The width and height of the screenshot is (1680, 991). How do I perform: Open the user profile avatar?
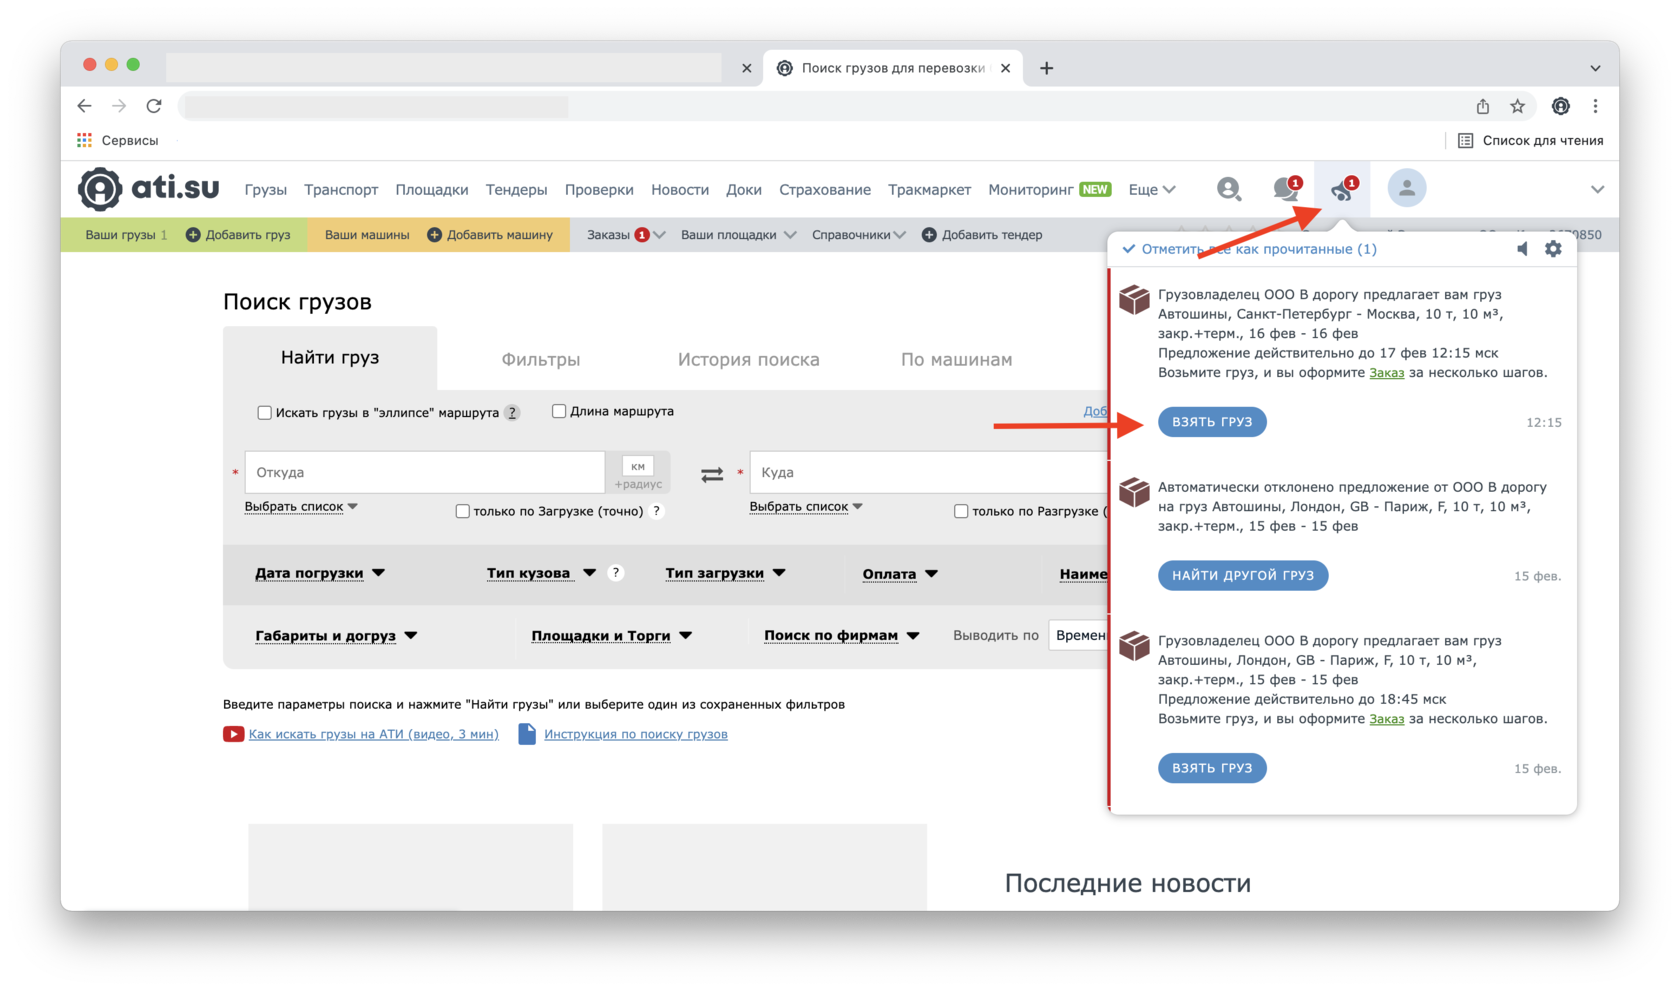(x=1406, y=188)
